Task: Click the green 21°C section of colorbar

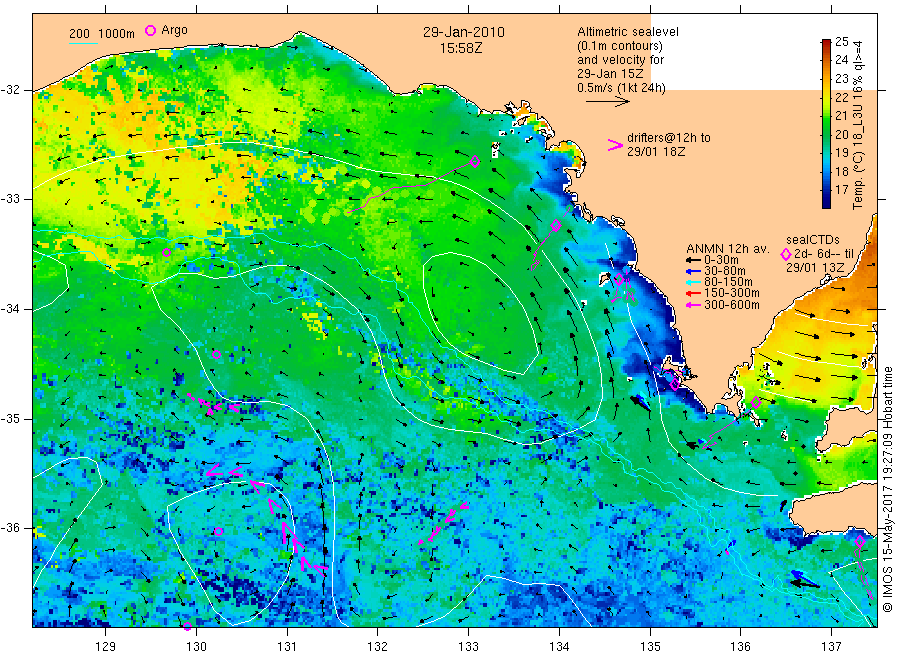Action: [x=826, y=116]
